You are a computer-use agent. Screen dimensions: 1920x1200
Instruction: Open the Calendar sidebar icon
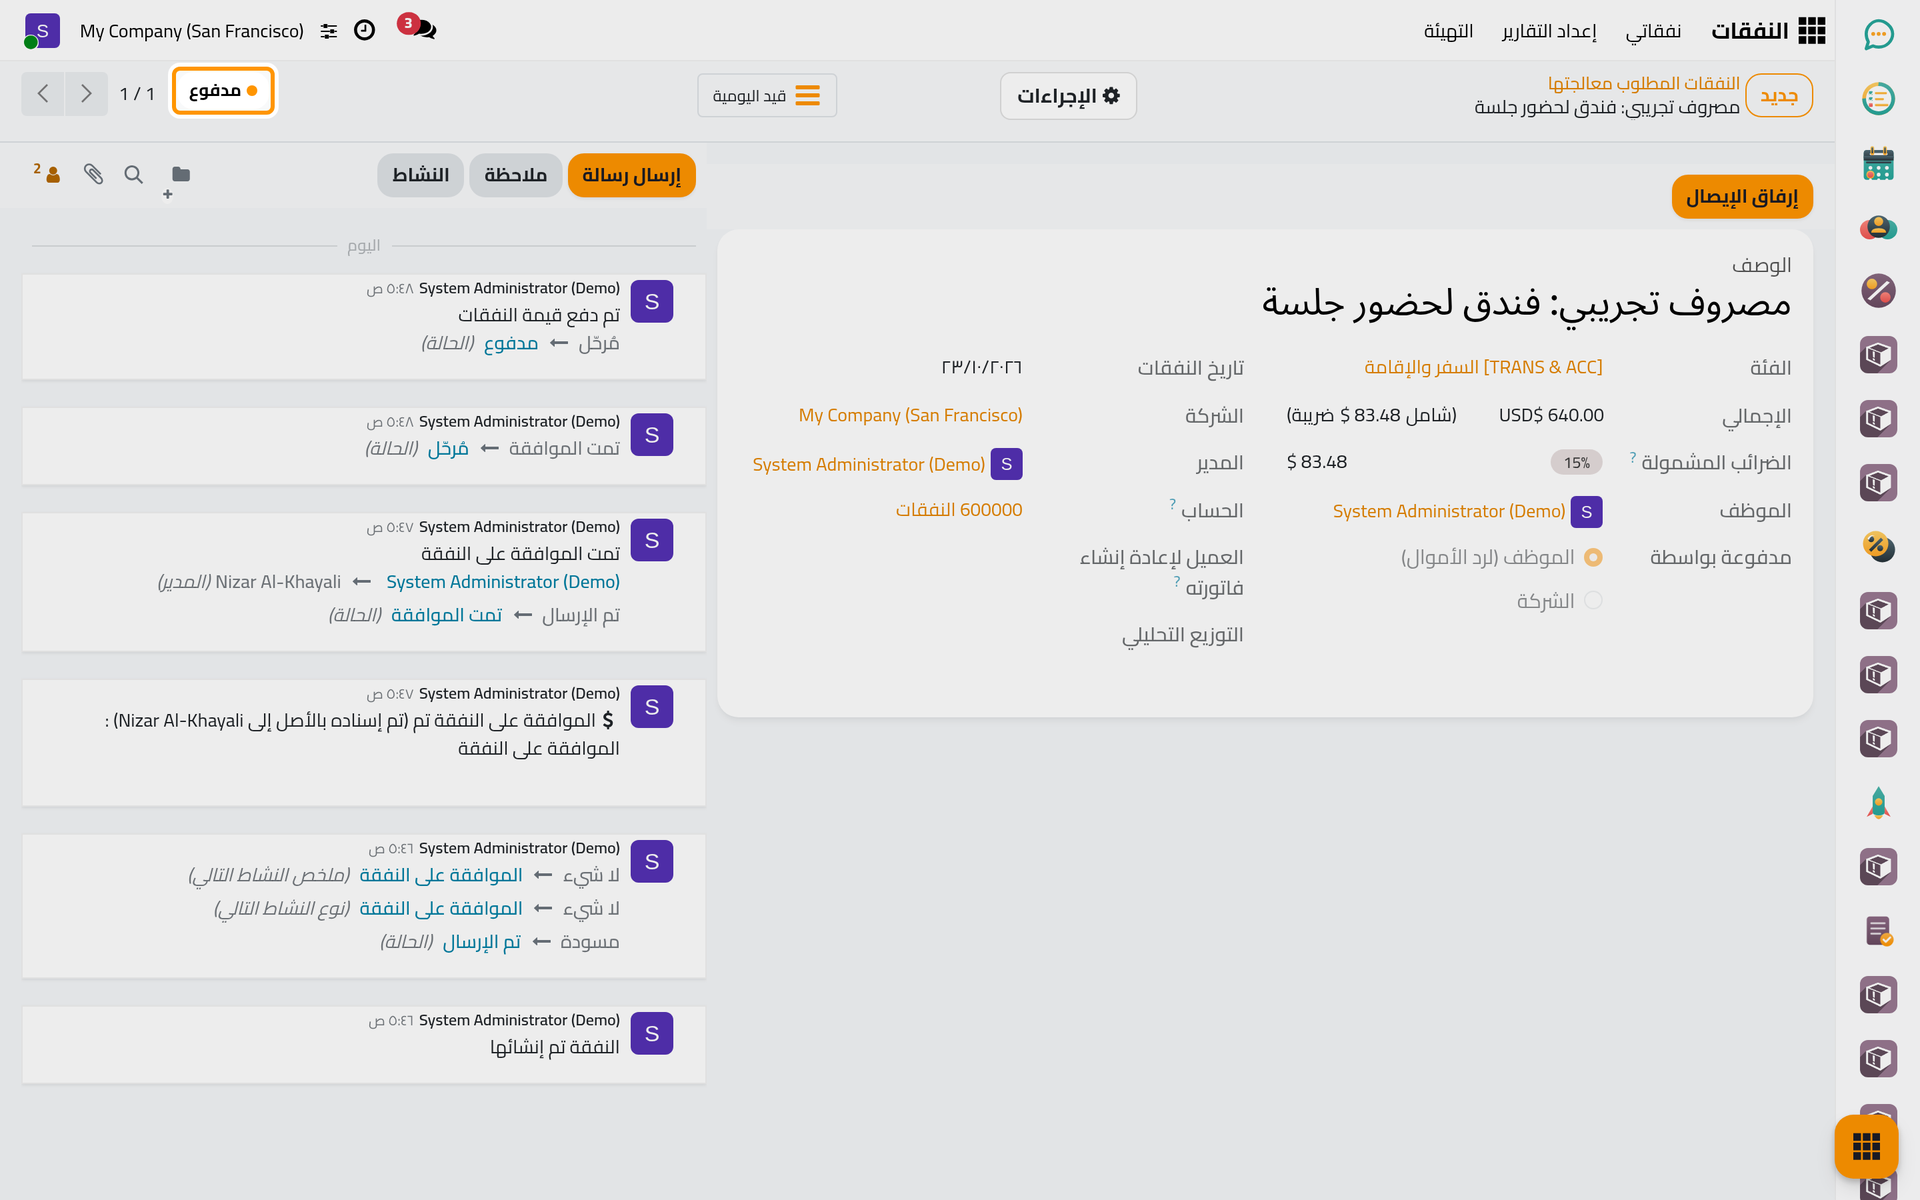1878,163
